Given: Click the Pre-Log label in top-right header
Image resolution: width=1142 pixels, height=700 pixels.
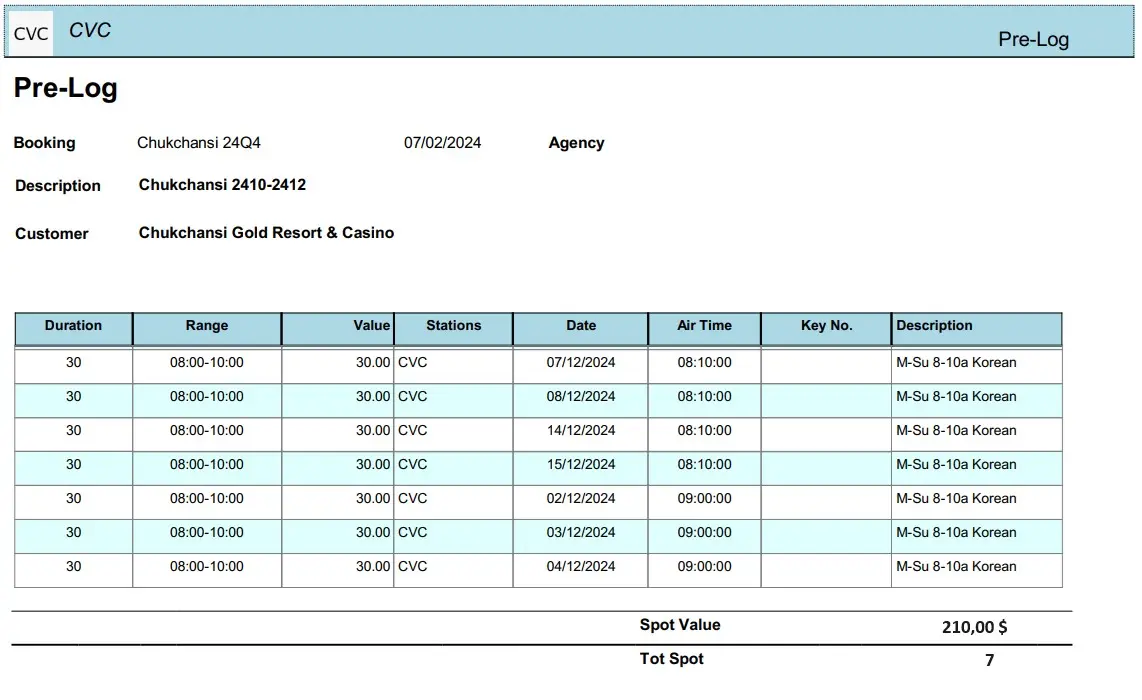Looking at the screenshot, I should pyautogui.click(x=1033, y=40).
